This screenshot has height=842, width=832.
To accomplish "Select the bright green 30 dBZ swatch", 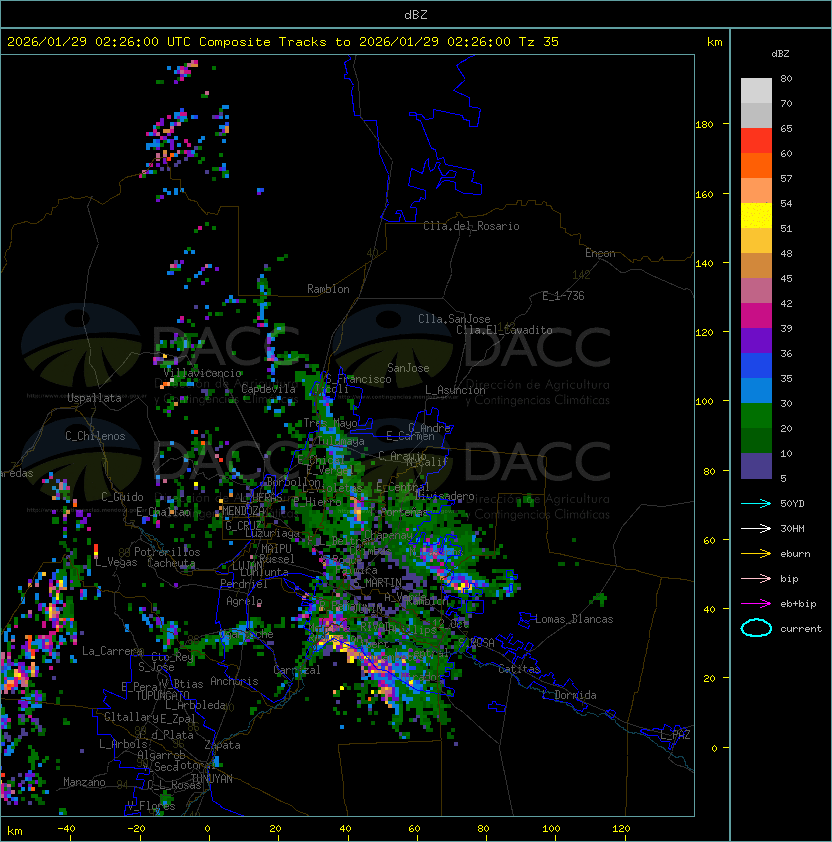I will pyautogui.click(x=756, y=416).
